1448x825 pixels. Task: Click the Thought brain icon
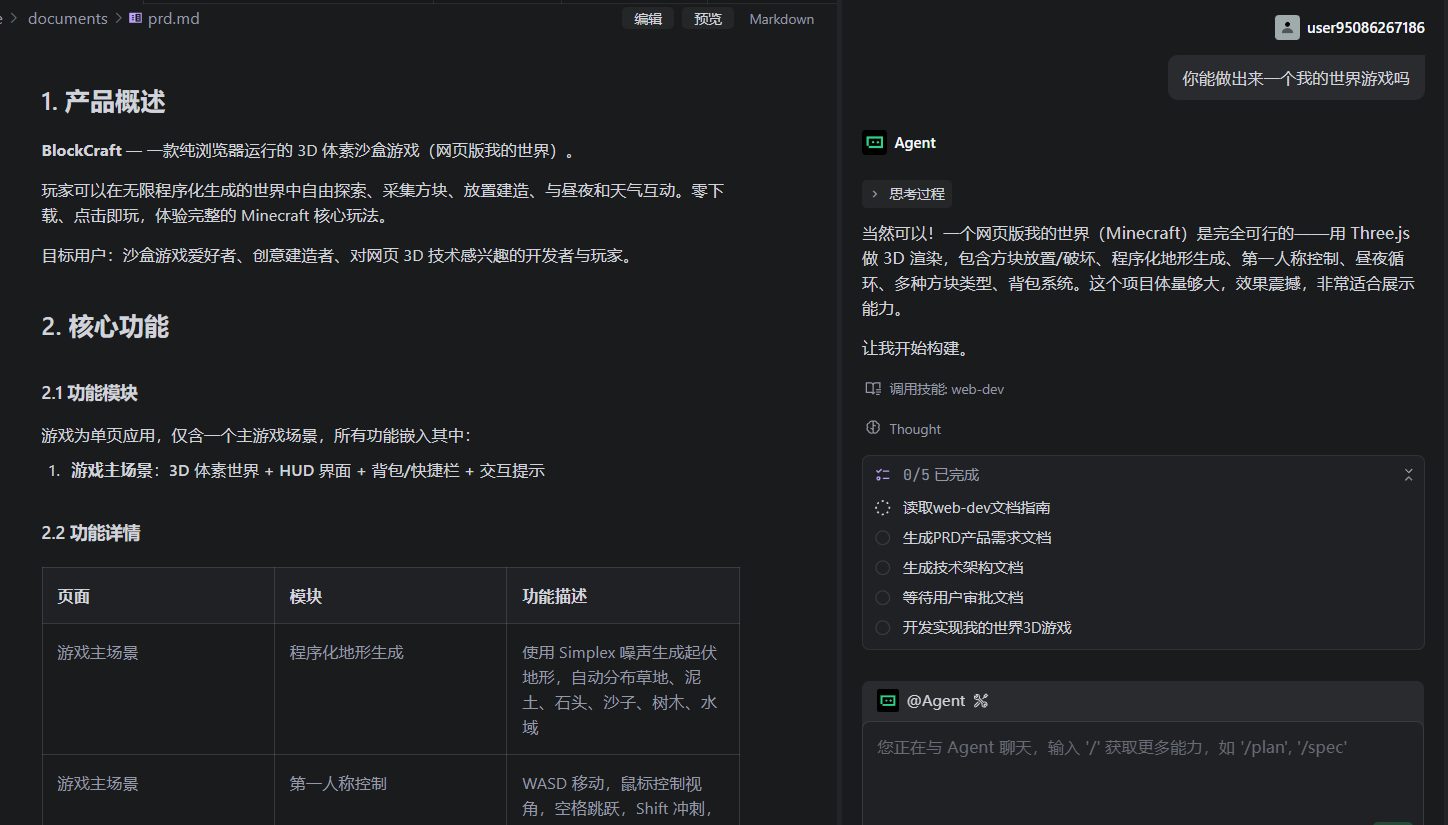pos(873,428)
